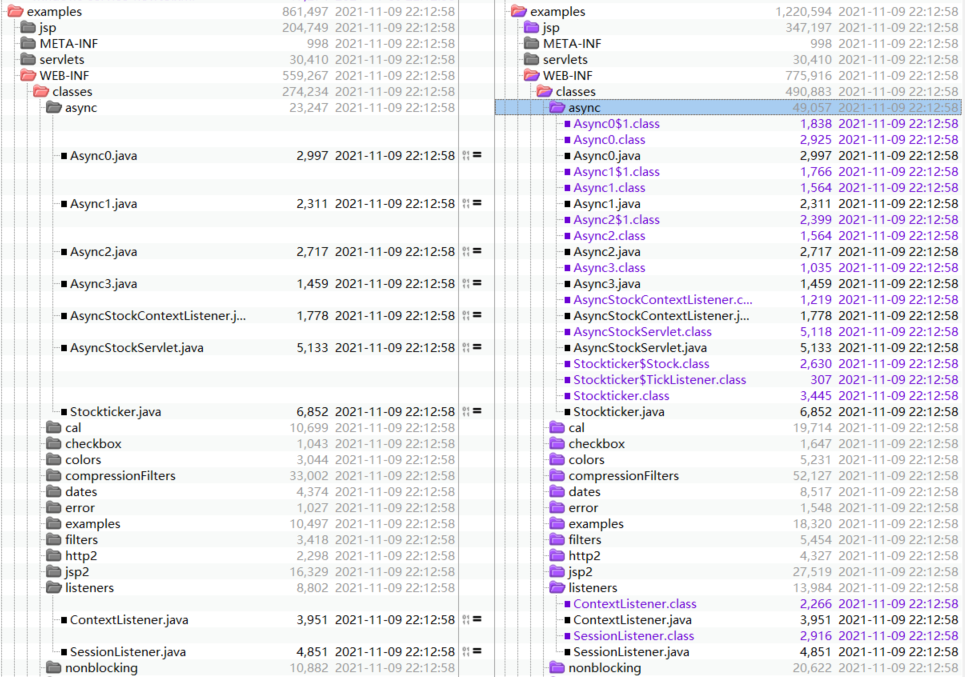Select Async2.java in the left pane
The width and height of the screenshot is (965, 677).
point(103,252)
